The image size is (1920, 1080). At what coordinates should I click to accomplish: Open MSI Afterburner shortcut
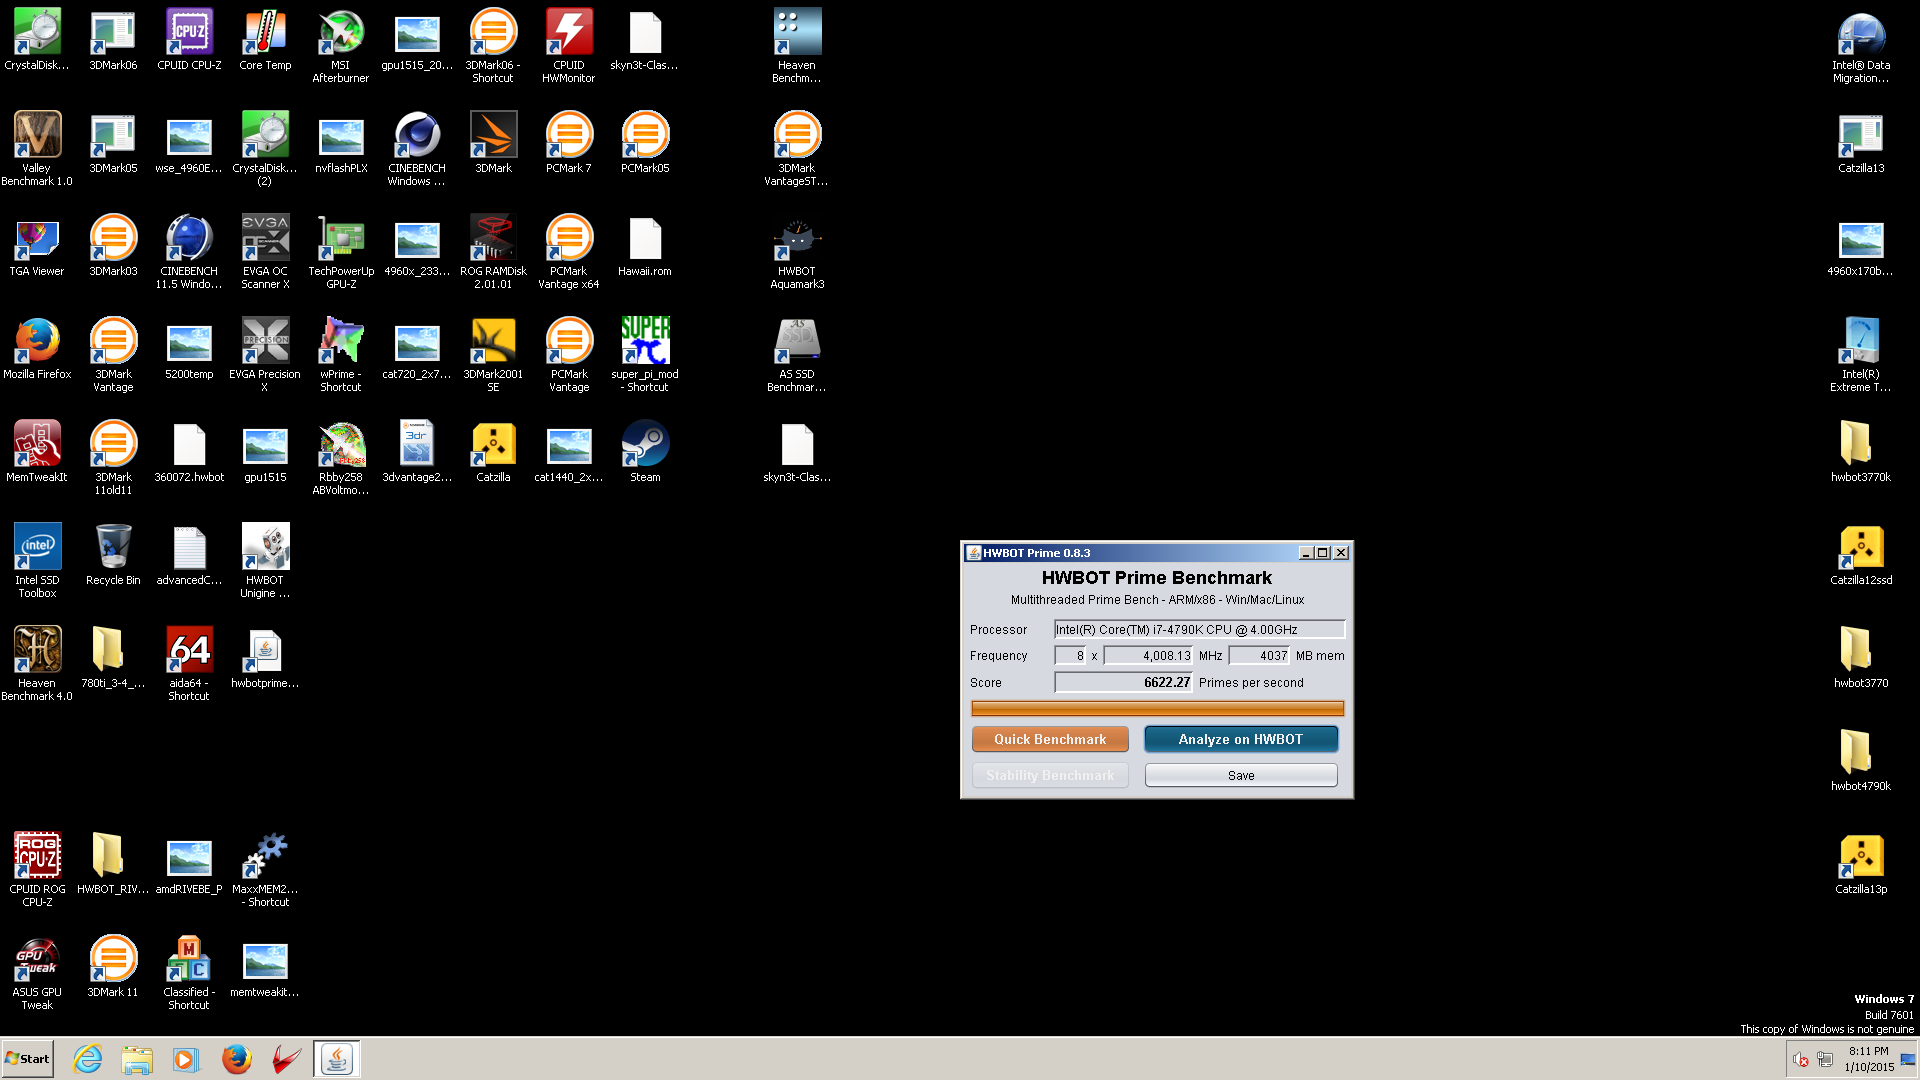point(341,46)
